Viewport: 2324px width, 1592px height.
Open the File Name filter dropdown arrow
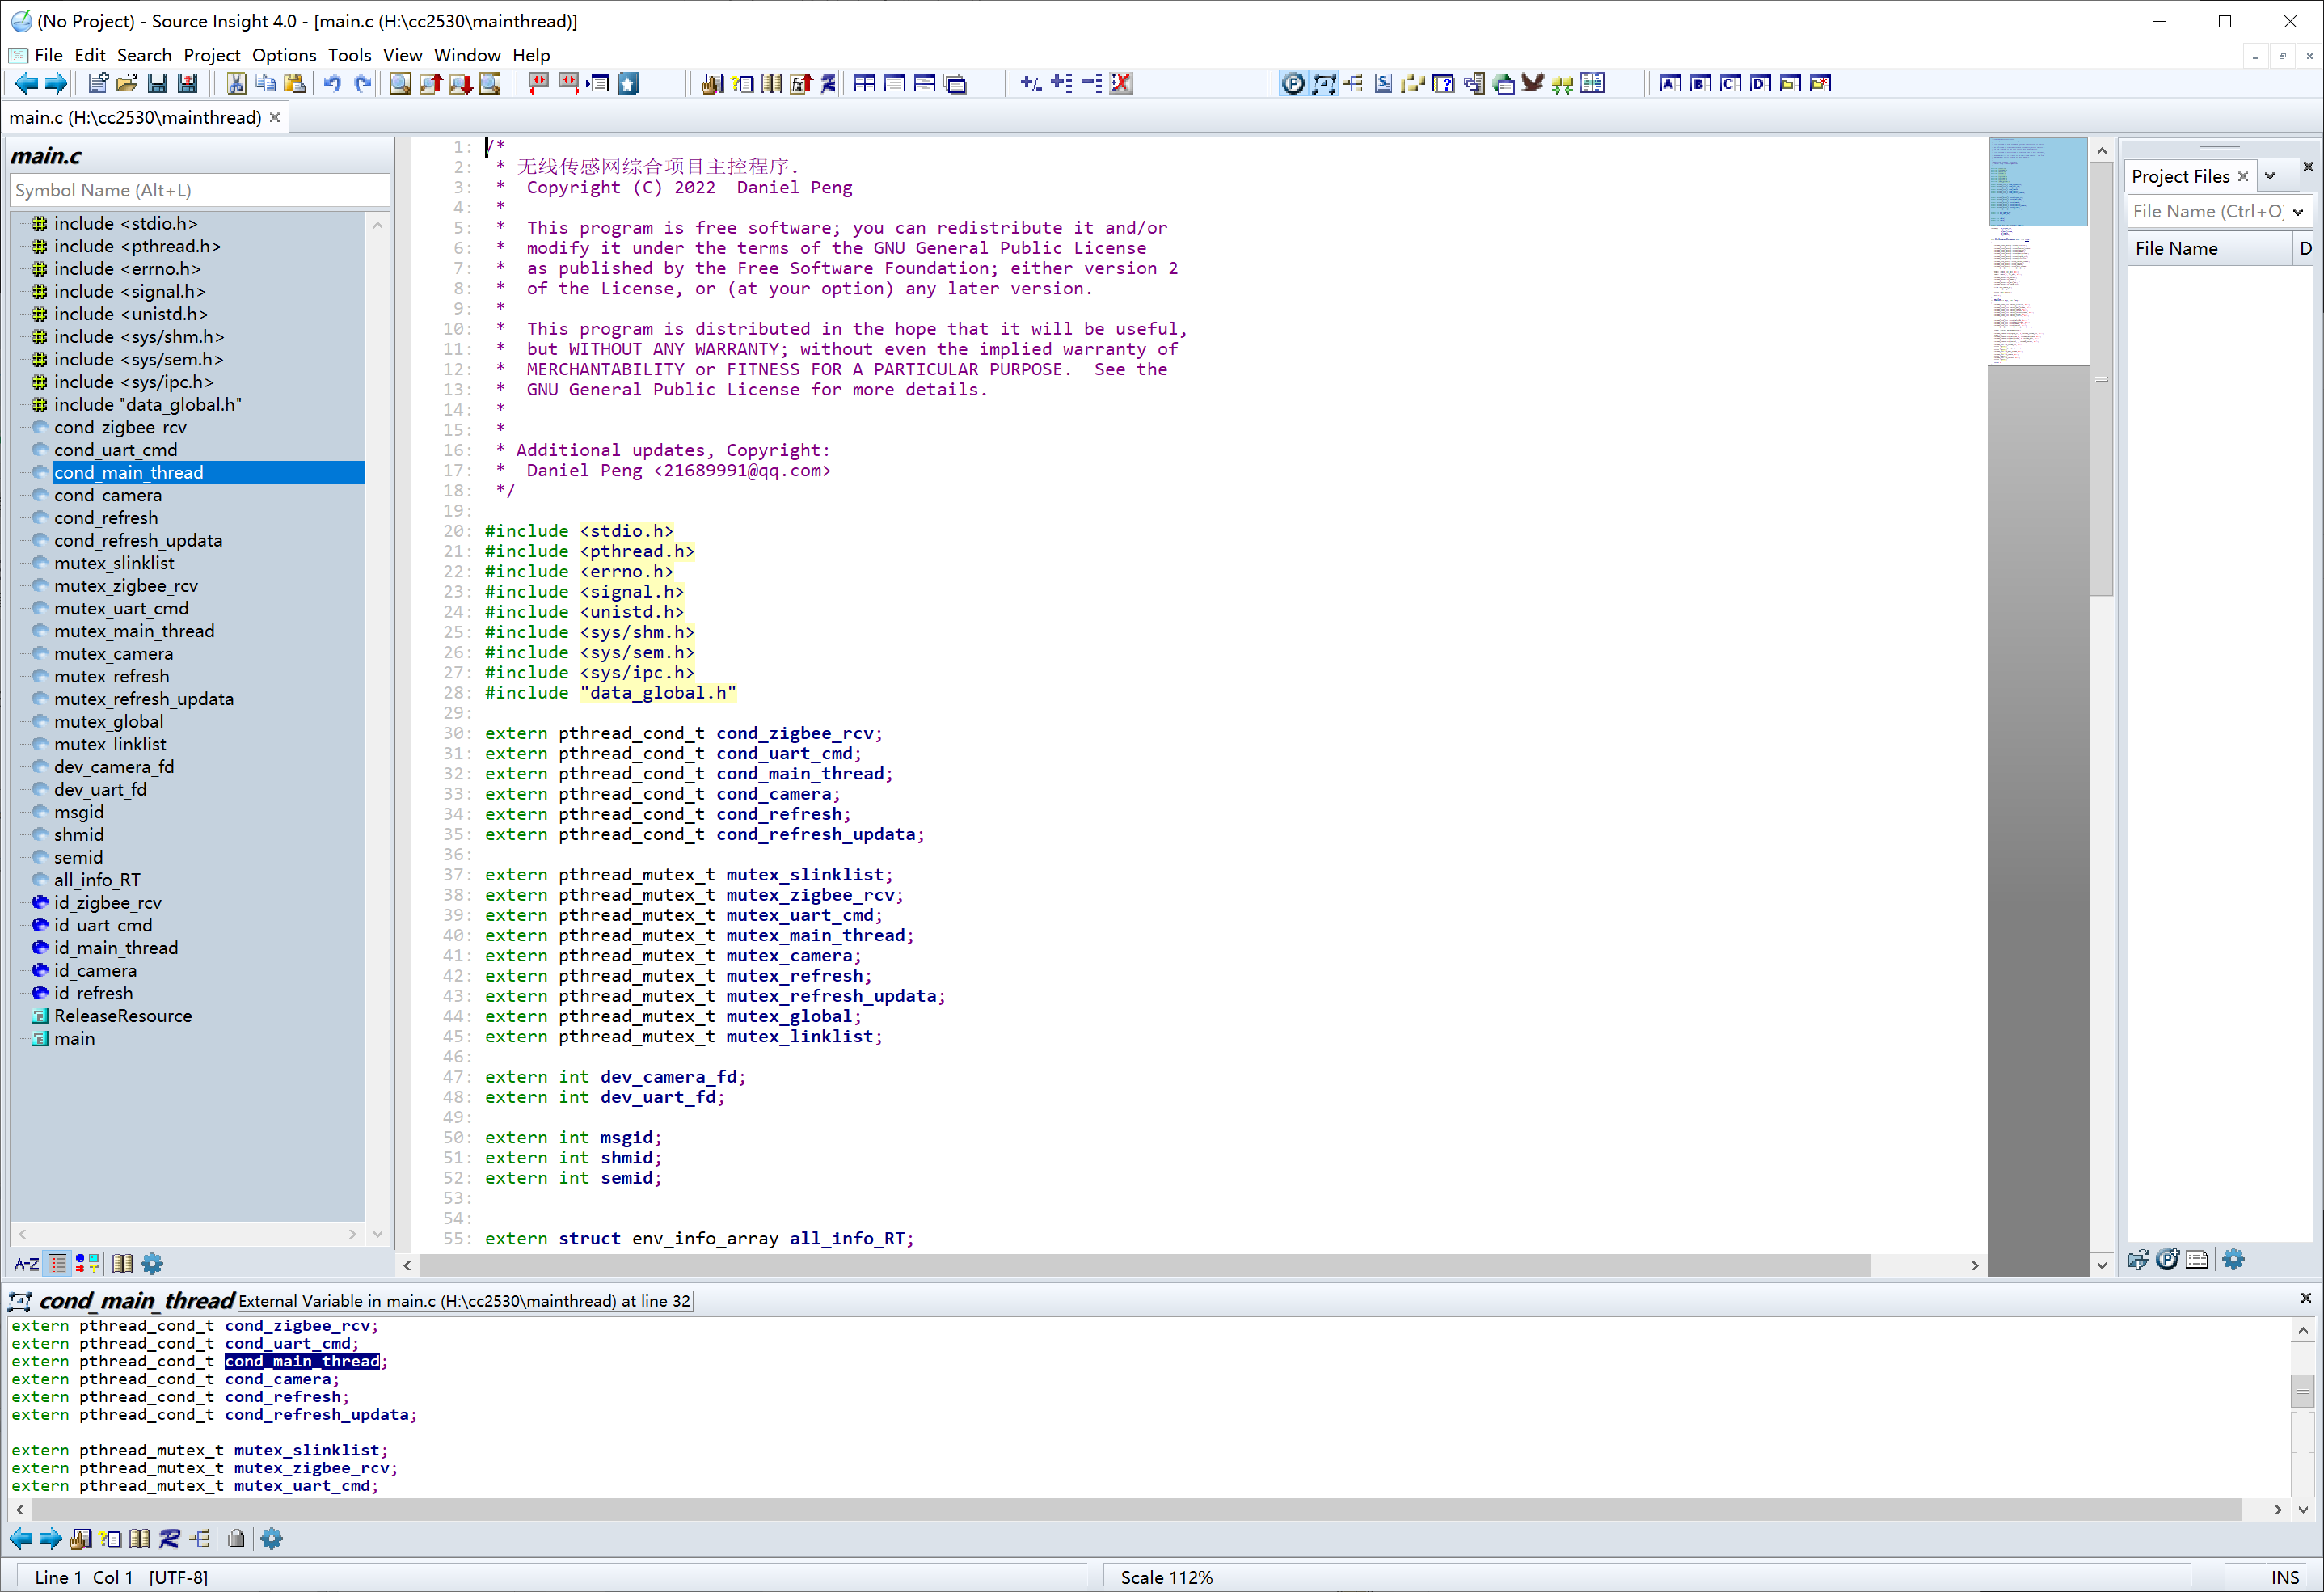(x=2298, y=211)
